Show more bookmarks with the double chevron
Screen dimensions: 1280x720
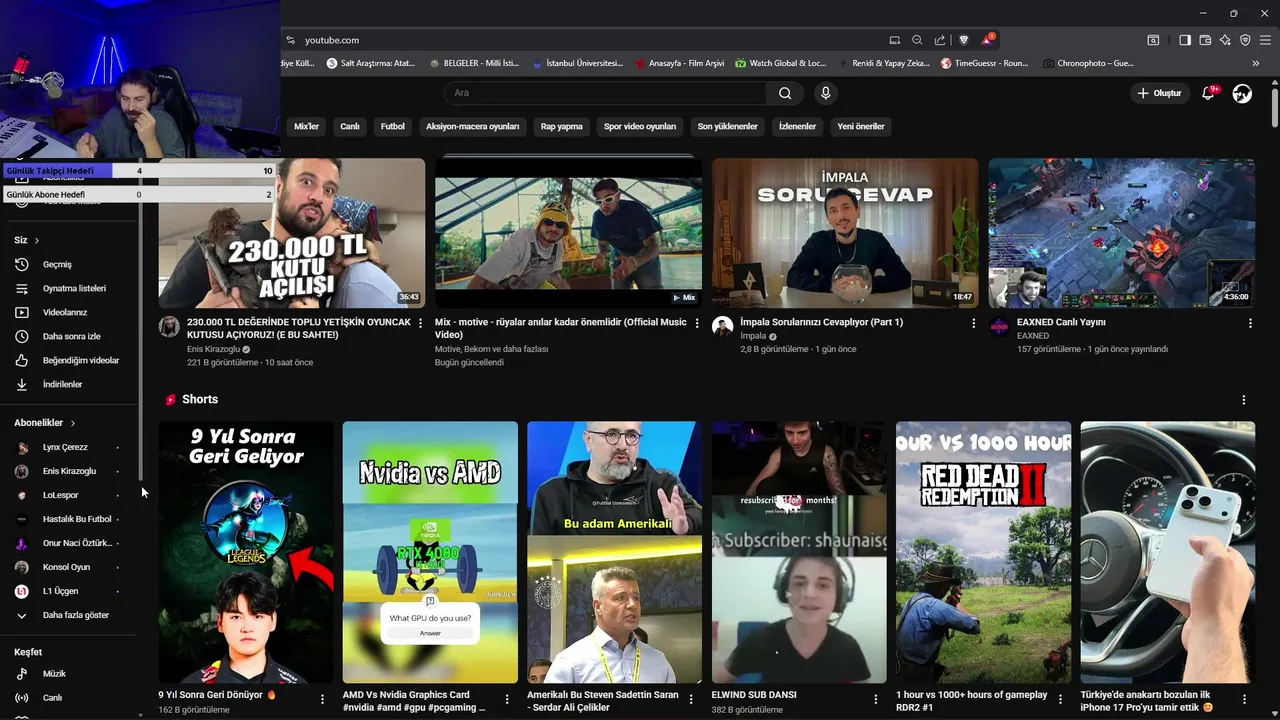pyautogui.click(x=1256, y=63)
